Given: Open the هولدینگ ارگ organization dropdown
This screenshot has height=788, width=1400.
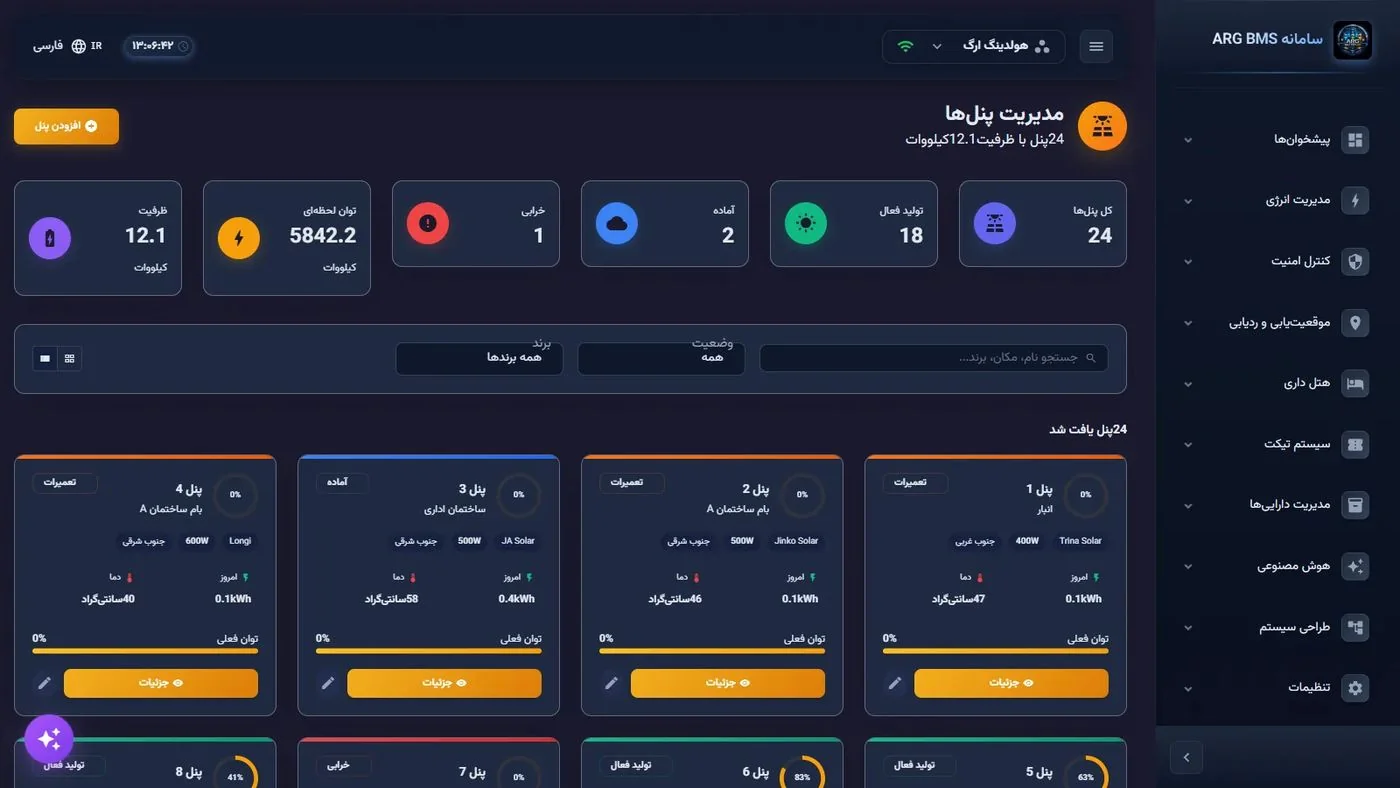Looking at the screenshot, I should (974, 46).
